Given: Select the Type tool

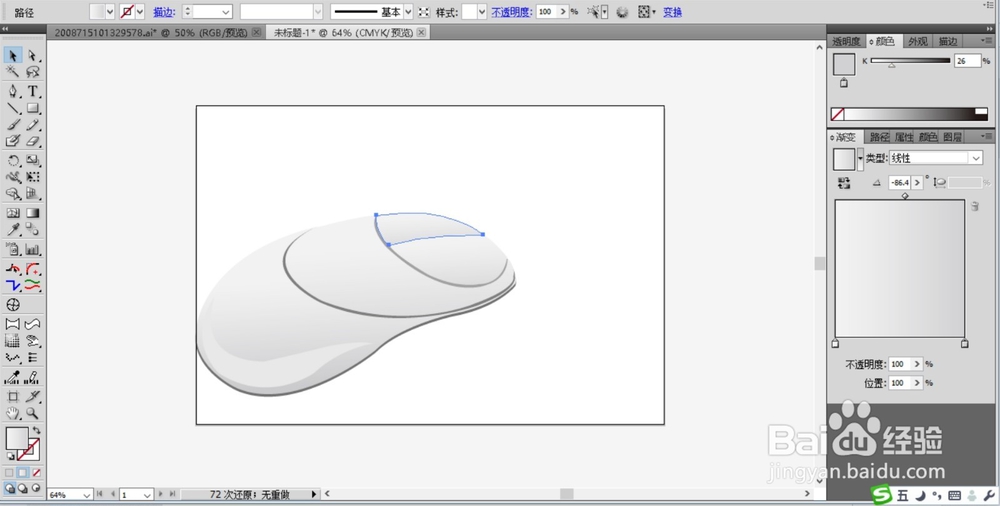Looking at the screenshot, I should 33,91.
